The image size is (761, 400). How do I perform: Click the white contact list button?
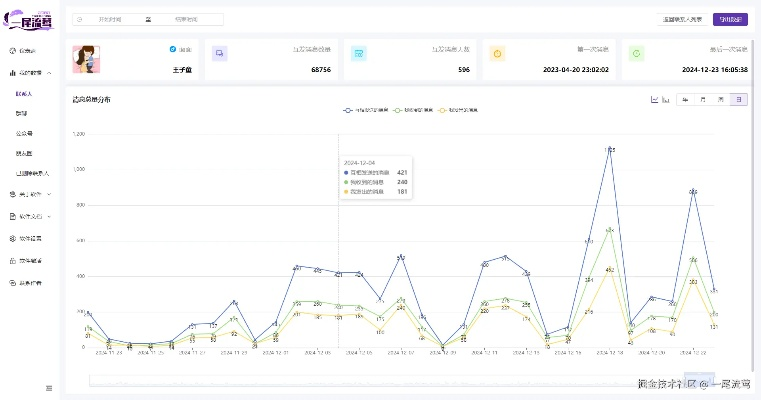click(x=681, y=19)
